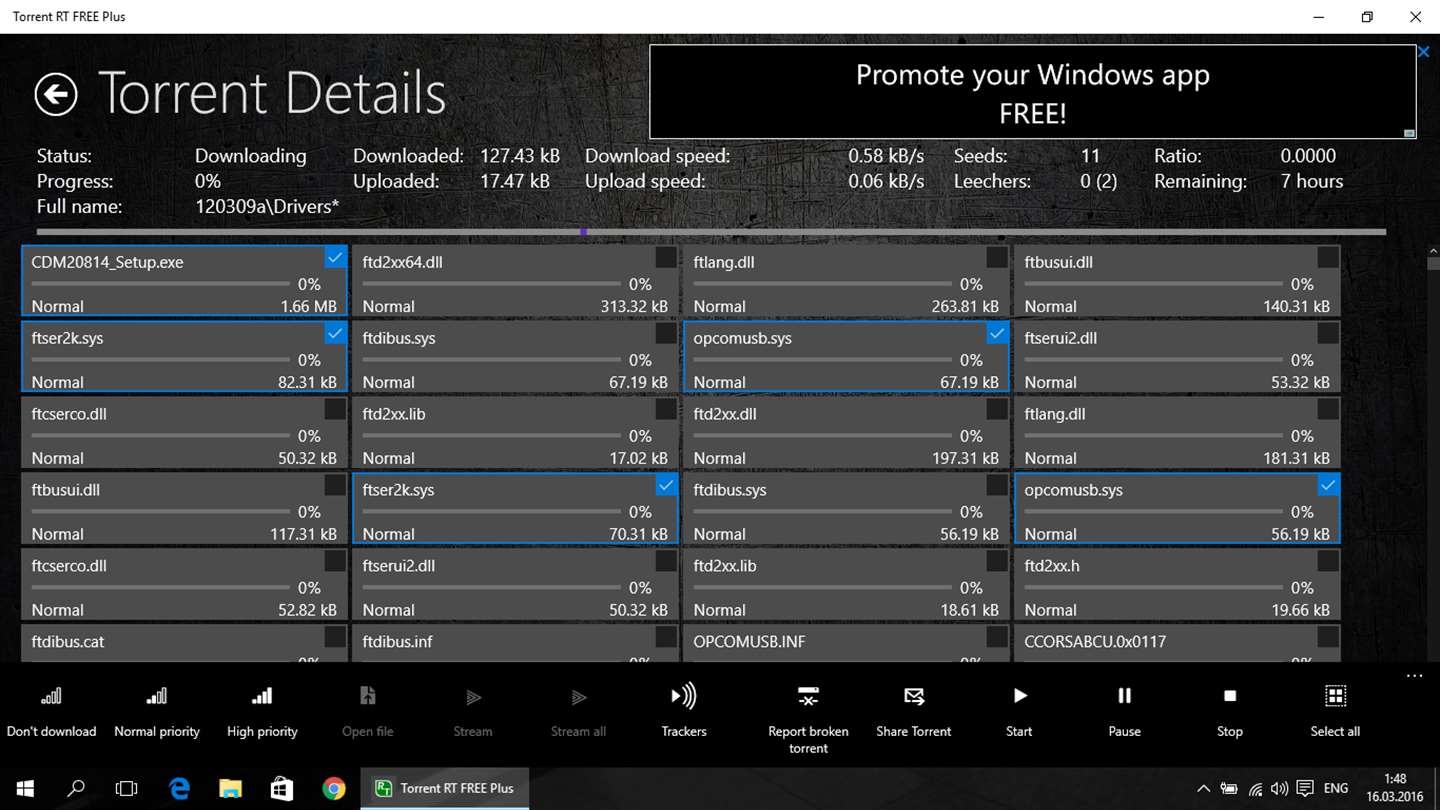Screen dimensions: 1440x810
Task: Open Windows Store from the taskbar
Action: tap(282, 788)
